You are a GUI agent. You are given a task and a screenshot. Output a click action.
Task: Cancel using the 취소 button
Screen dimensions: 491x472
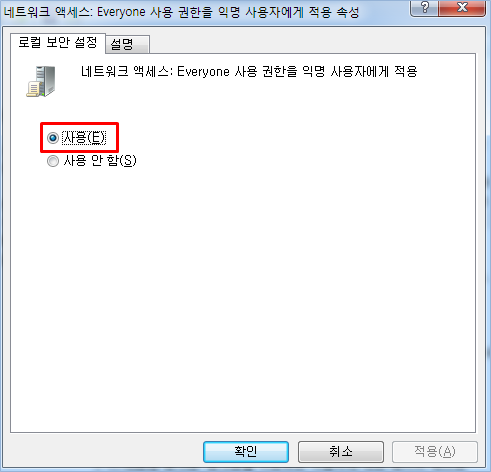[341, 452]
